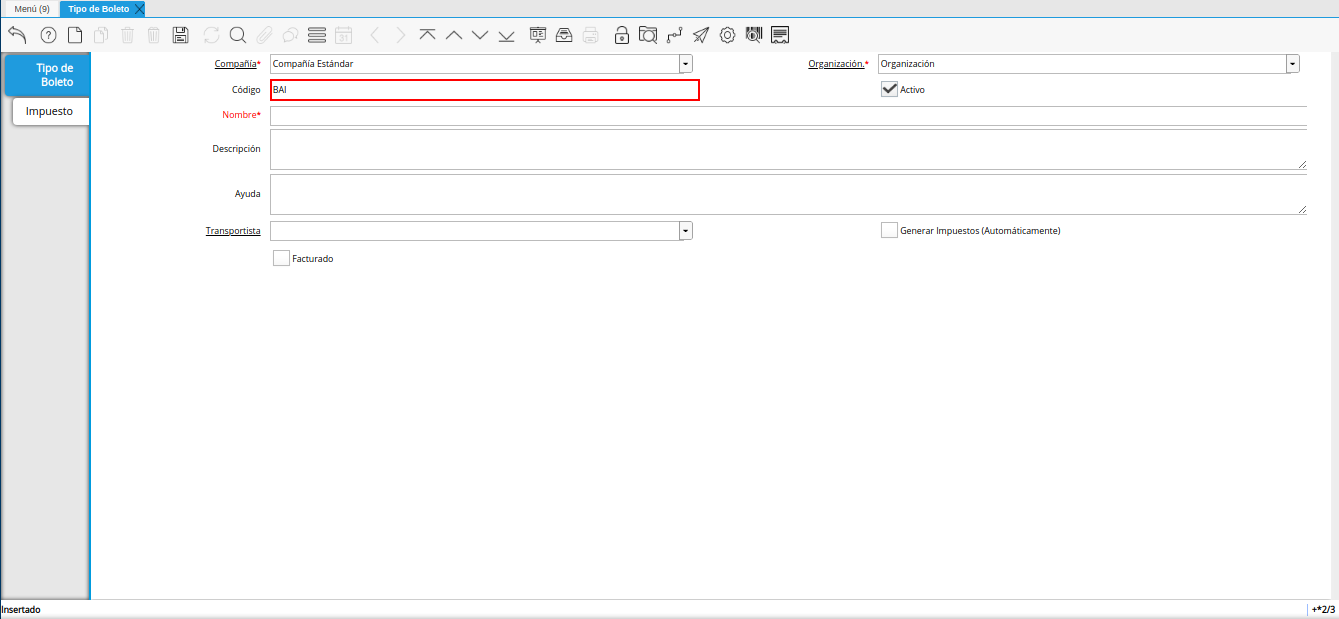The height and width of the screenshot is (619, 1339).
Task: Expand the Compañía dropdown arrow
Action: point(686,64)
